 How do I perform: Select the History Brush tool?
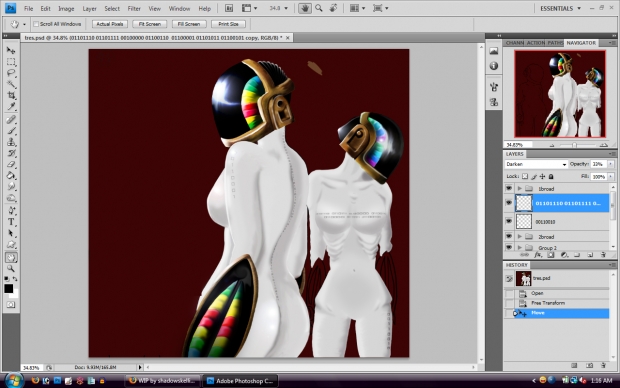11,153
